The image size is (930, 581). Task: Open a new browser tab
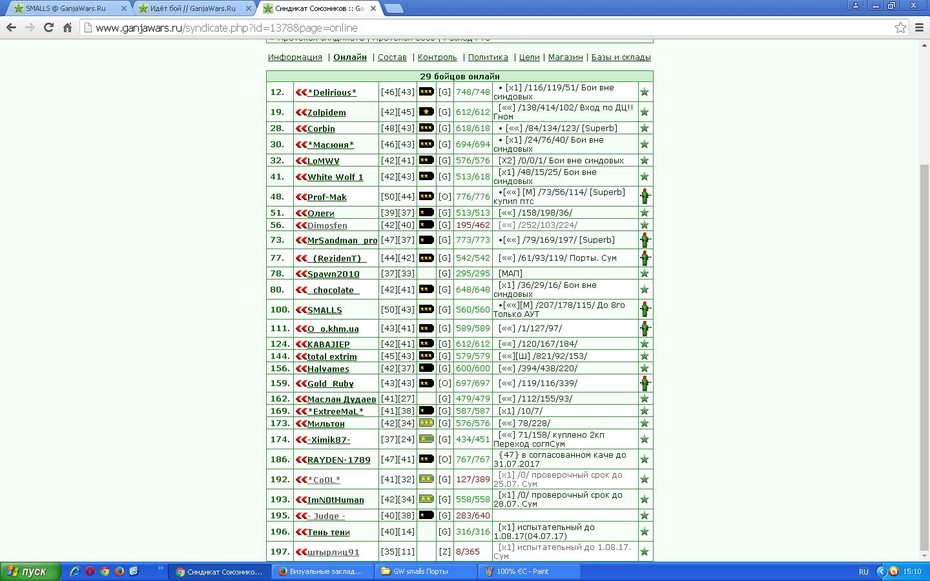coord(394,8)
